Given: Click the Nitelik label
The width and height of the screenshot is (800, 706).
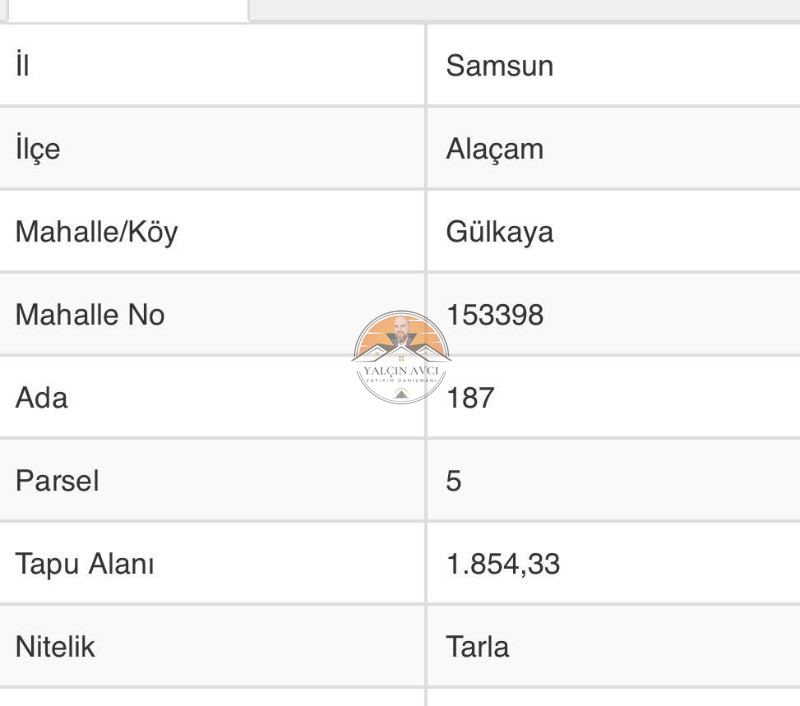Looking at the screenshot, I should click(x=55, y=647).
